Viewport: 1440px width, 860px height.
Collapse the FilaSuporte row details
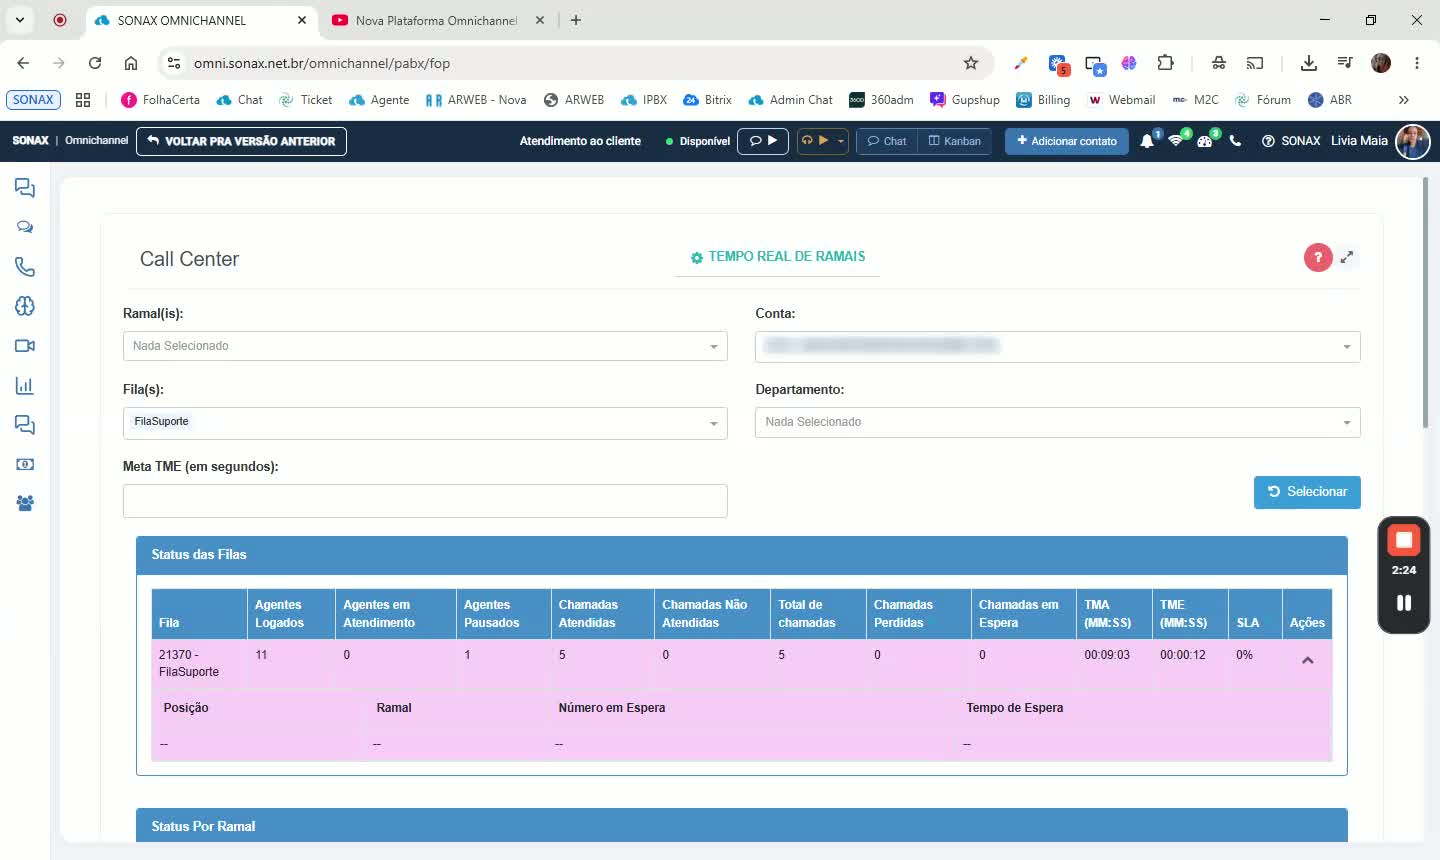click(1307, 660)
